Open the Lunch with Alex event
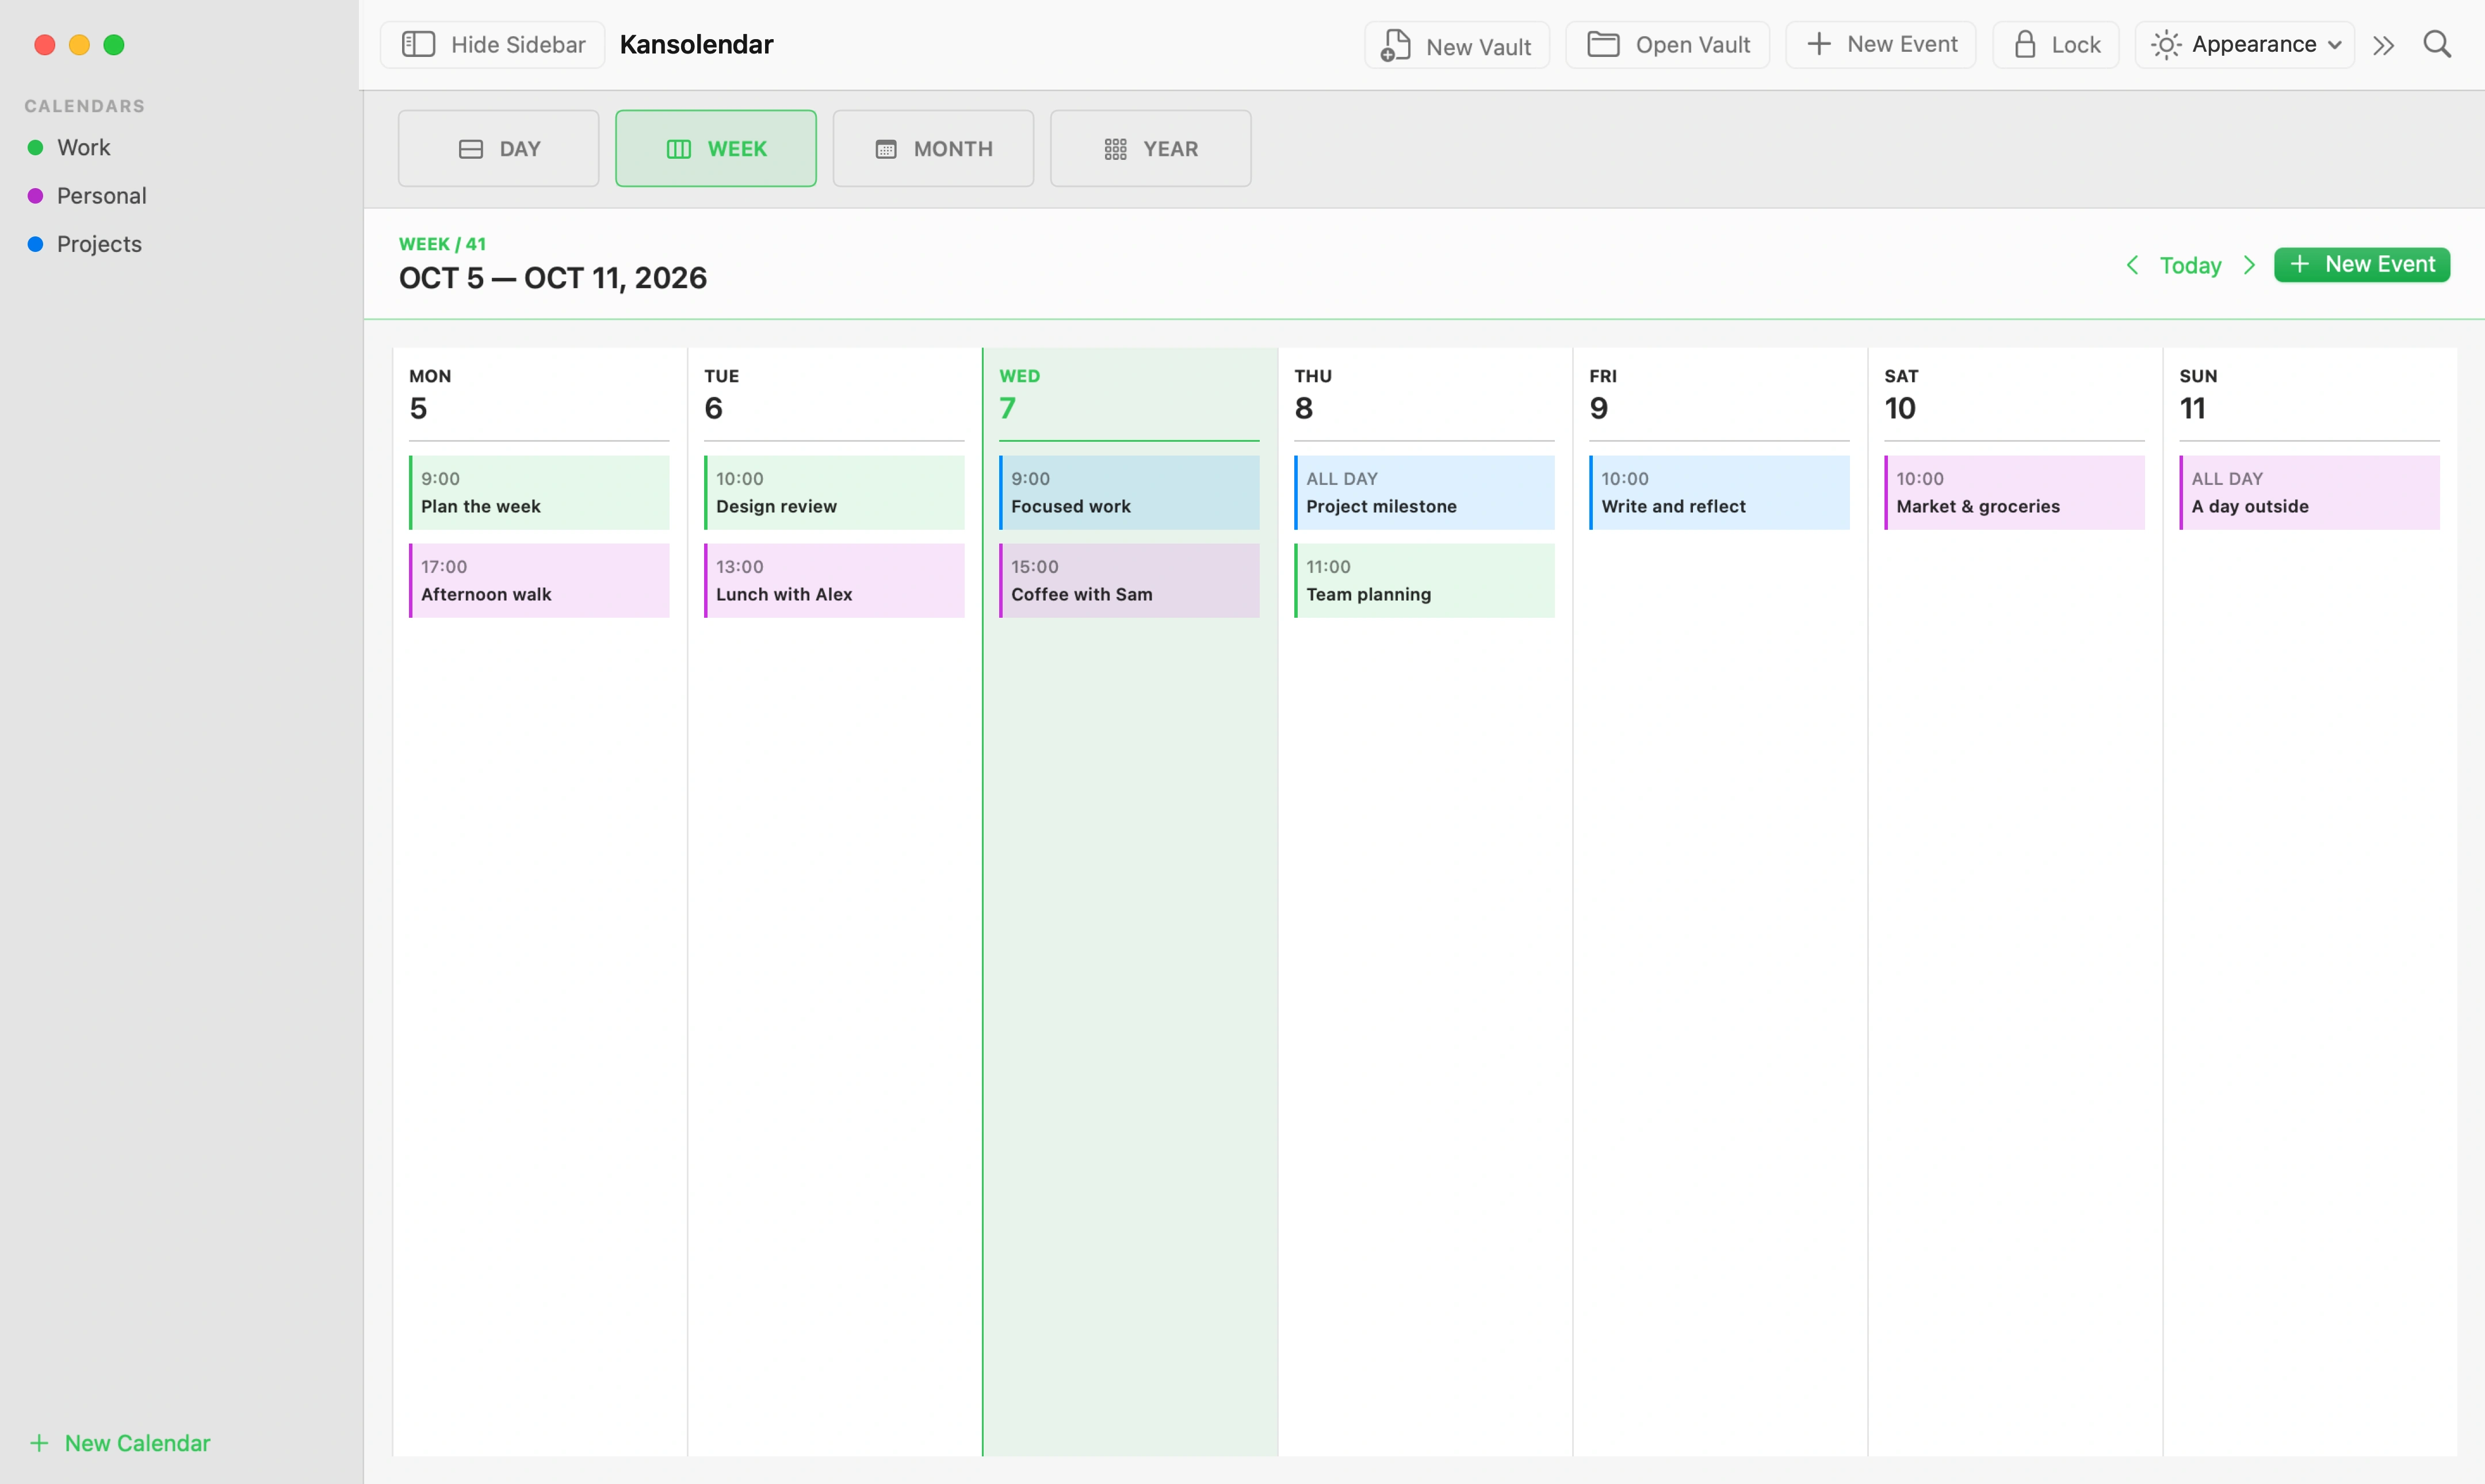Viewport: 2485px width, 1484px height. point(834,580)
